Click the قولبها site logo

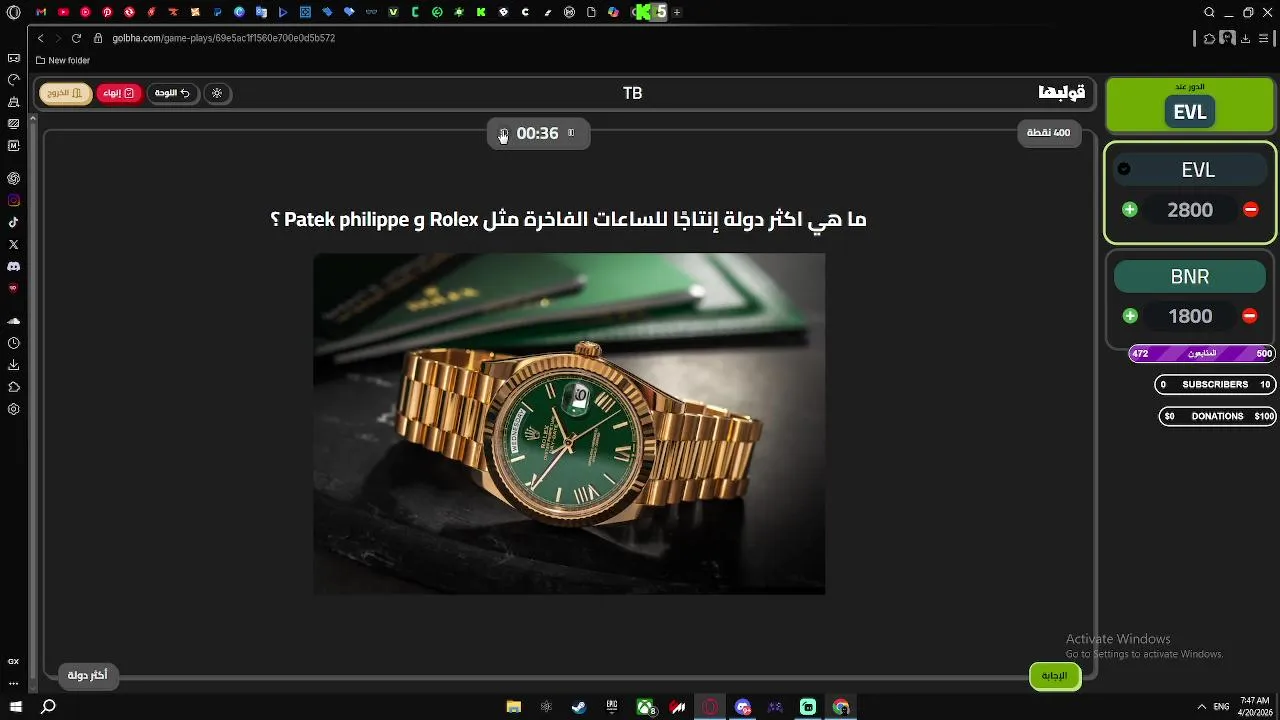tap(1062, 93)
